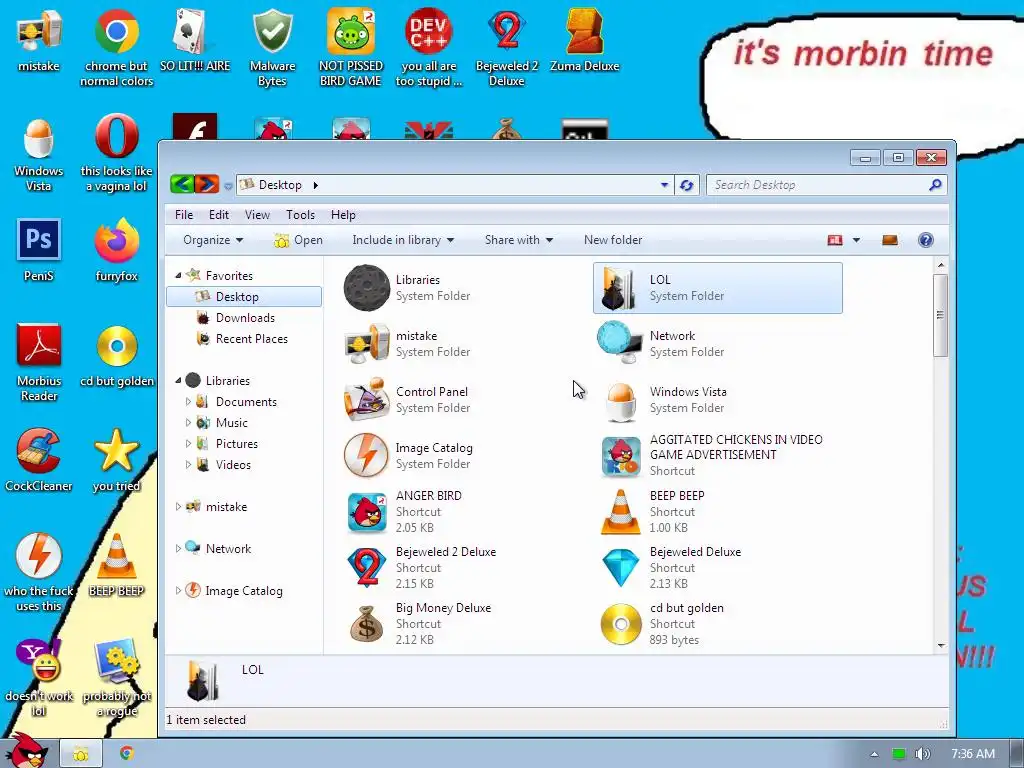Image resolution: width=1024 pixels, height=768 pixels.
Task: Expand the Music library node
Action: (188, 423)
